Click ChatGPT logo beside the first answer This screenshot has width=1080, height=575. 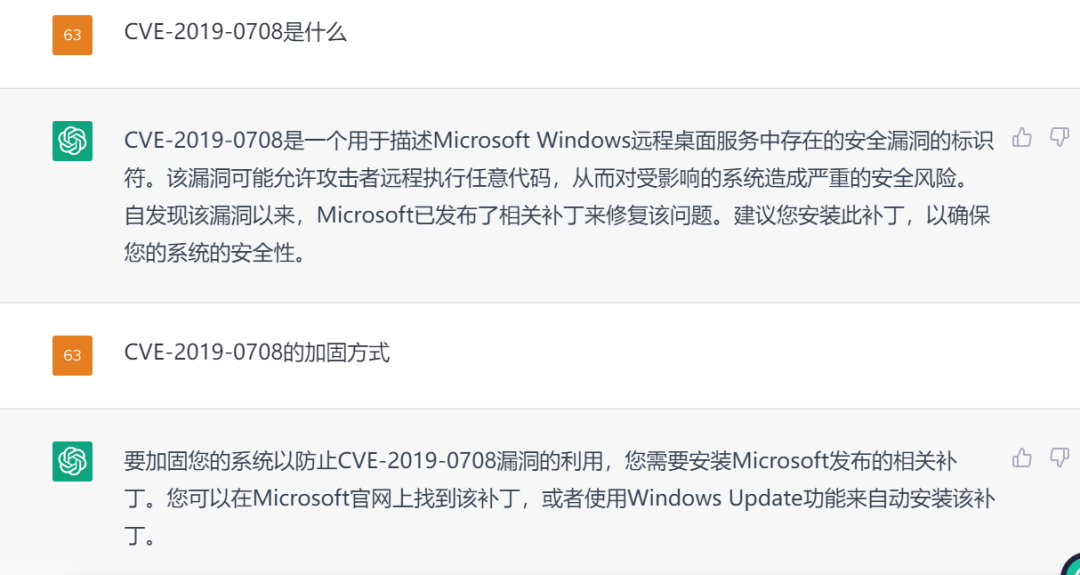[72, 141]
